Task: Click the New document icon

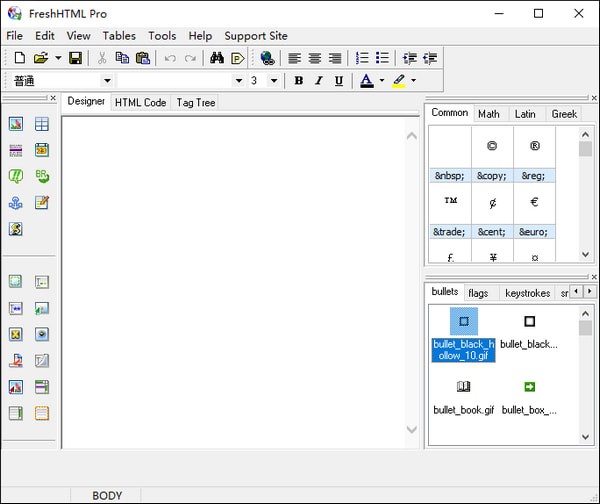Action: (19, 58)
